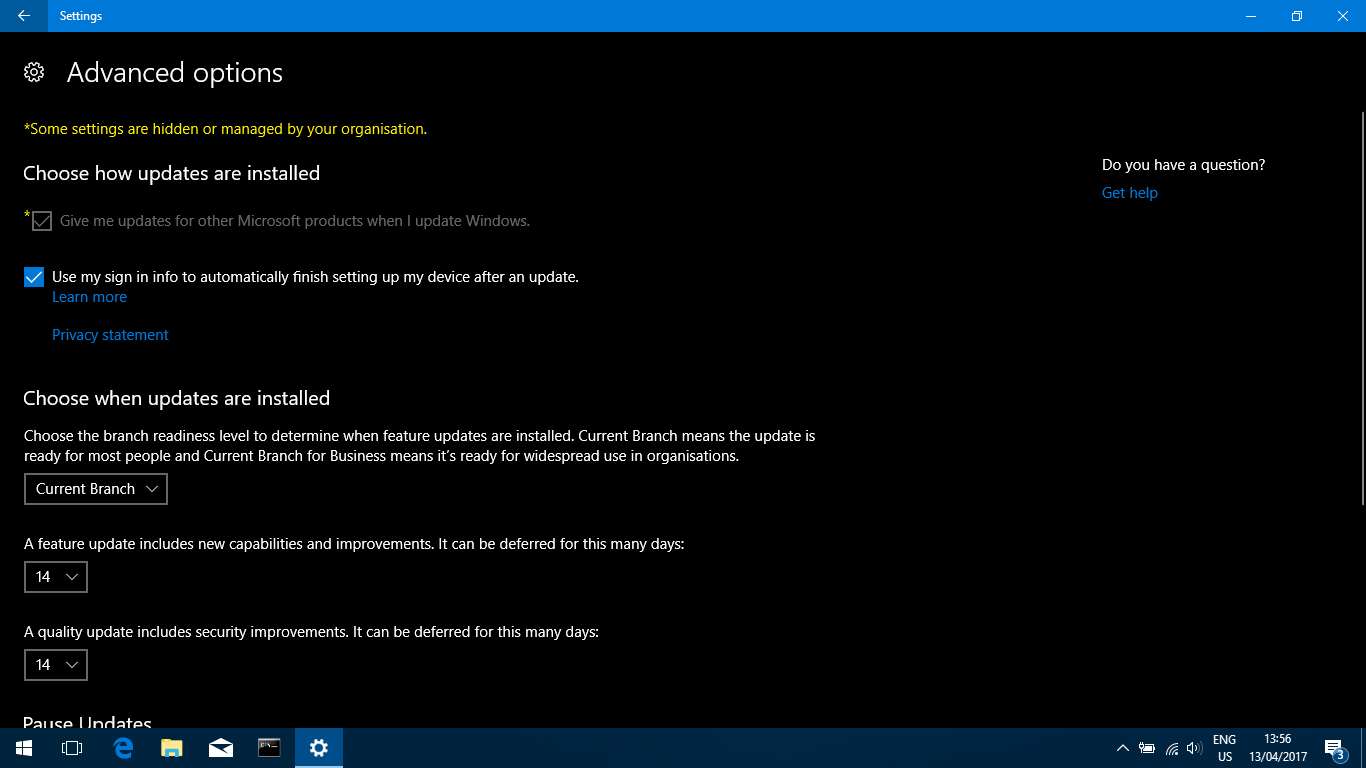Open the Privacy statement link
Viewport: 1366px width, 768px height.
[110, 335]
